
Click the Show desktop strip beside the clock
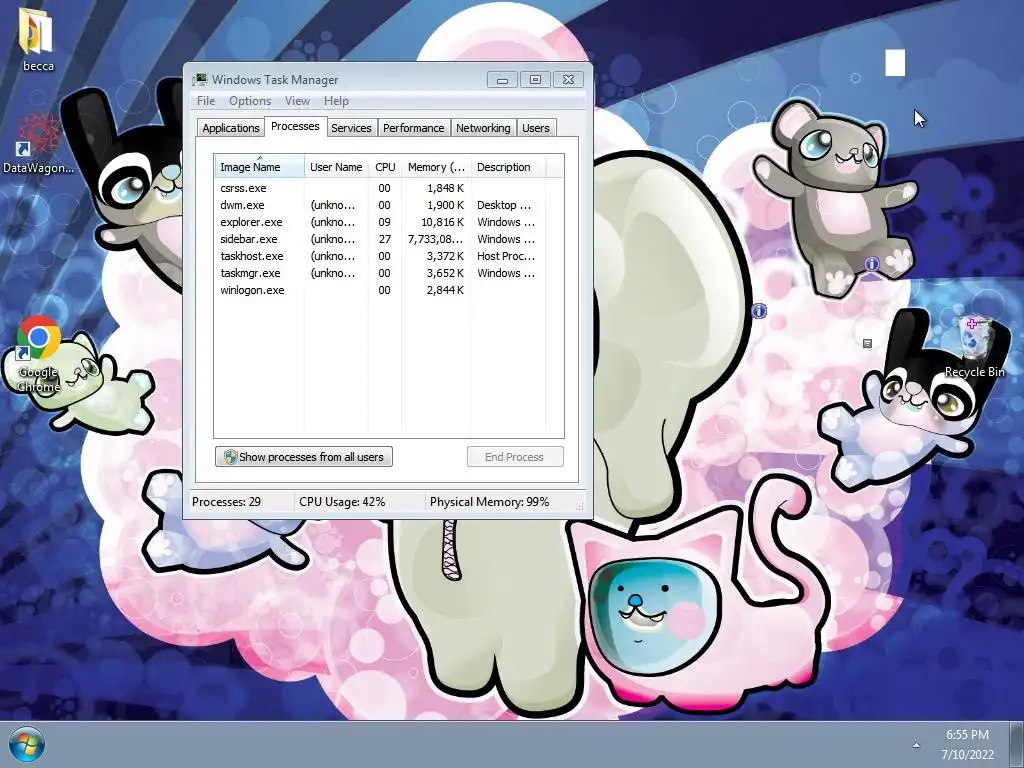tap(1017, 744)
